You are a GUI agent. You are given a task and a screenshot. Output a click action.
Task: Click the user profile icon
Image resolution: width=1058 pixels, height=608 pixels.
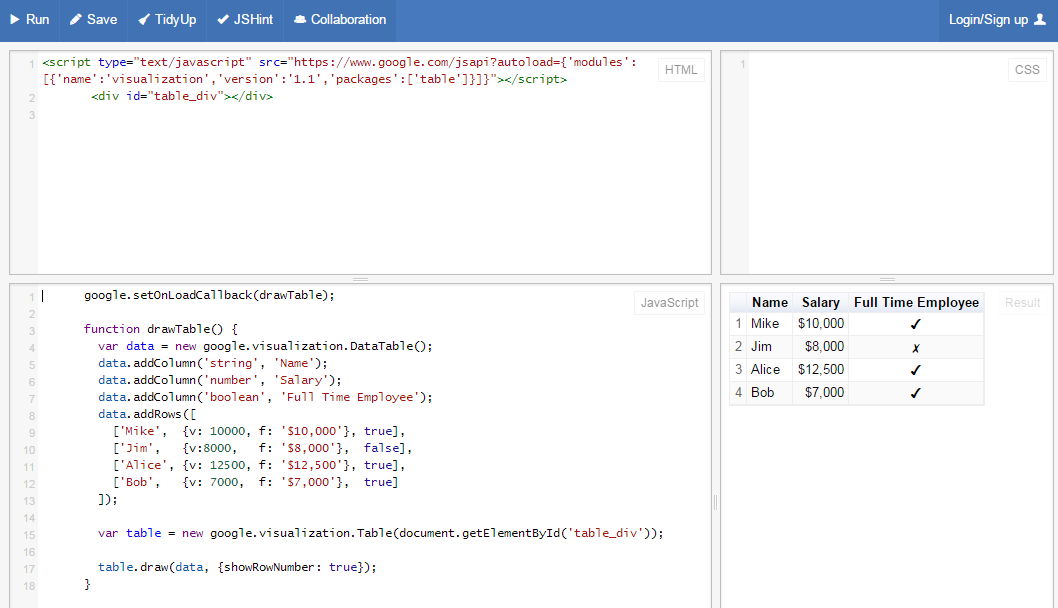click(1040, 20)
